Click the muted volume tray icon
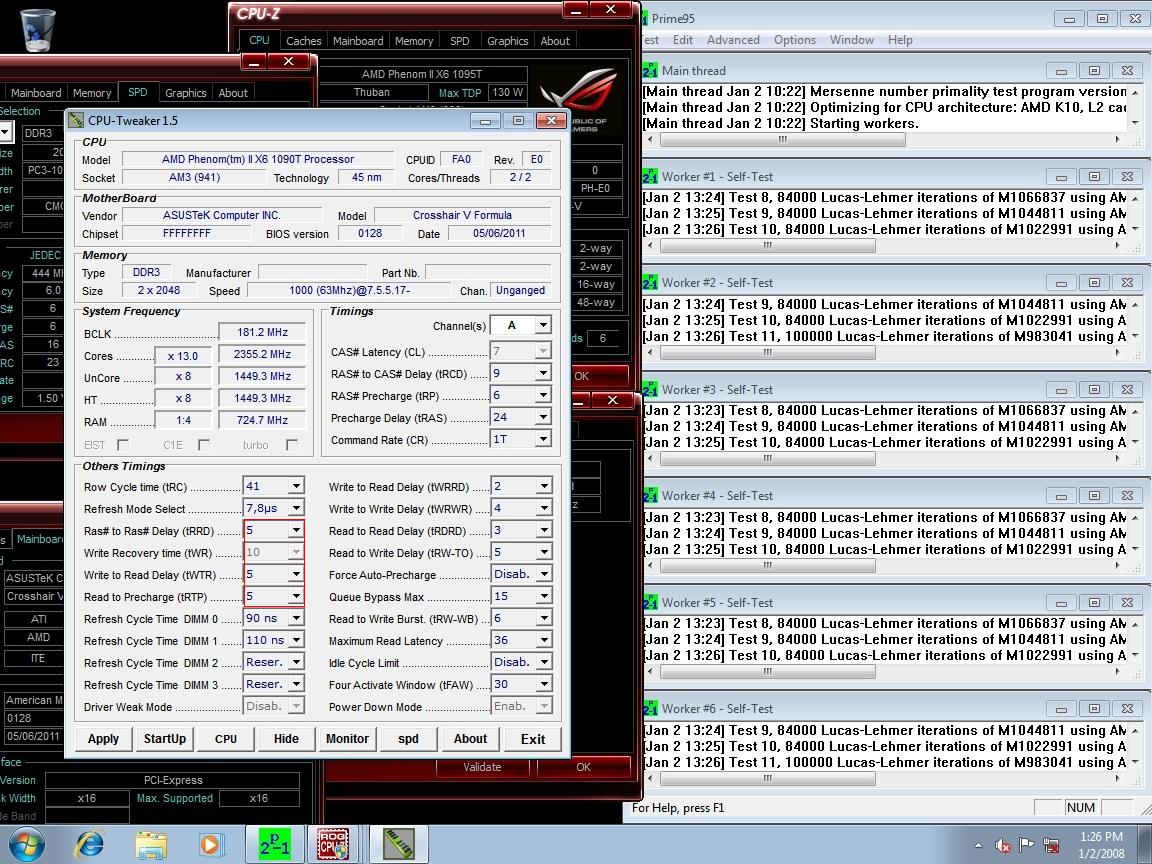Image resolution: width=1152 pixels, height=864 pixels. coord(1002,846)
